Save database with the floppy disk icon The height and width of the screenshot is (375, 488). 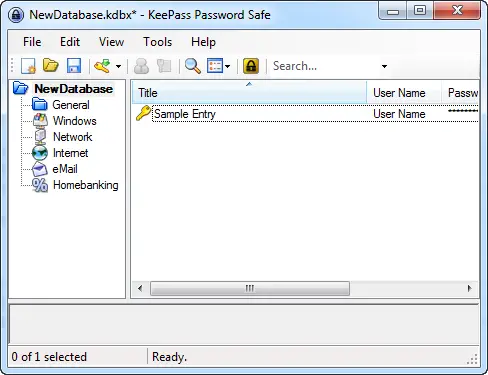click(74, 66)
